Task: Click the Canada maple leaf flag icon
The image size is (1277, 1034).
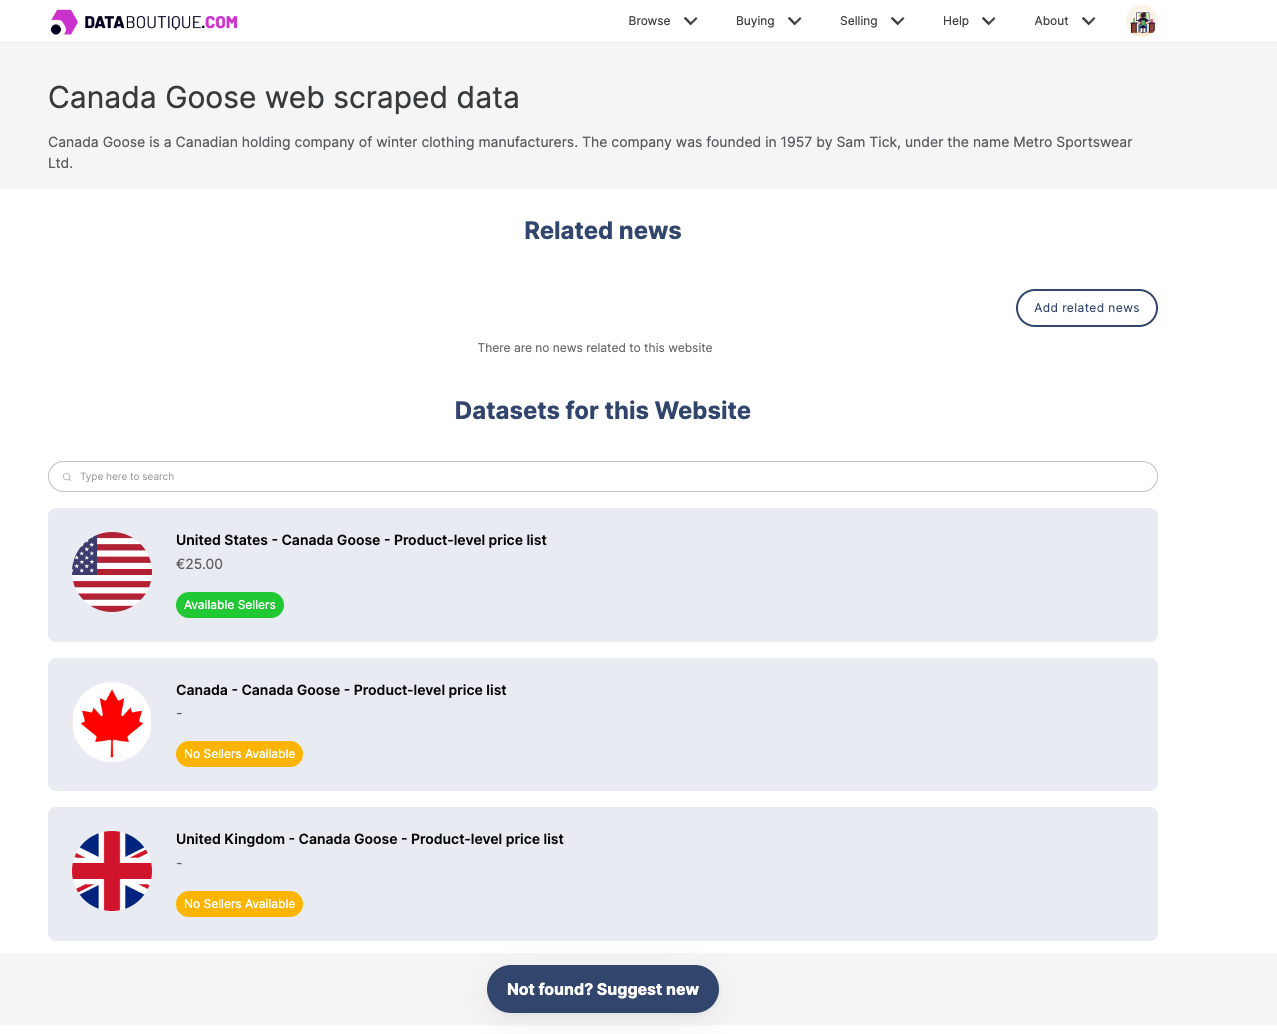Action: [x=112, y=722]
